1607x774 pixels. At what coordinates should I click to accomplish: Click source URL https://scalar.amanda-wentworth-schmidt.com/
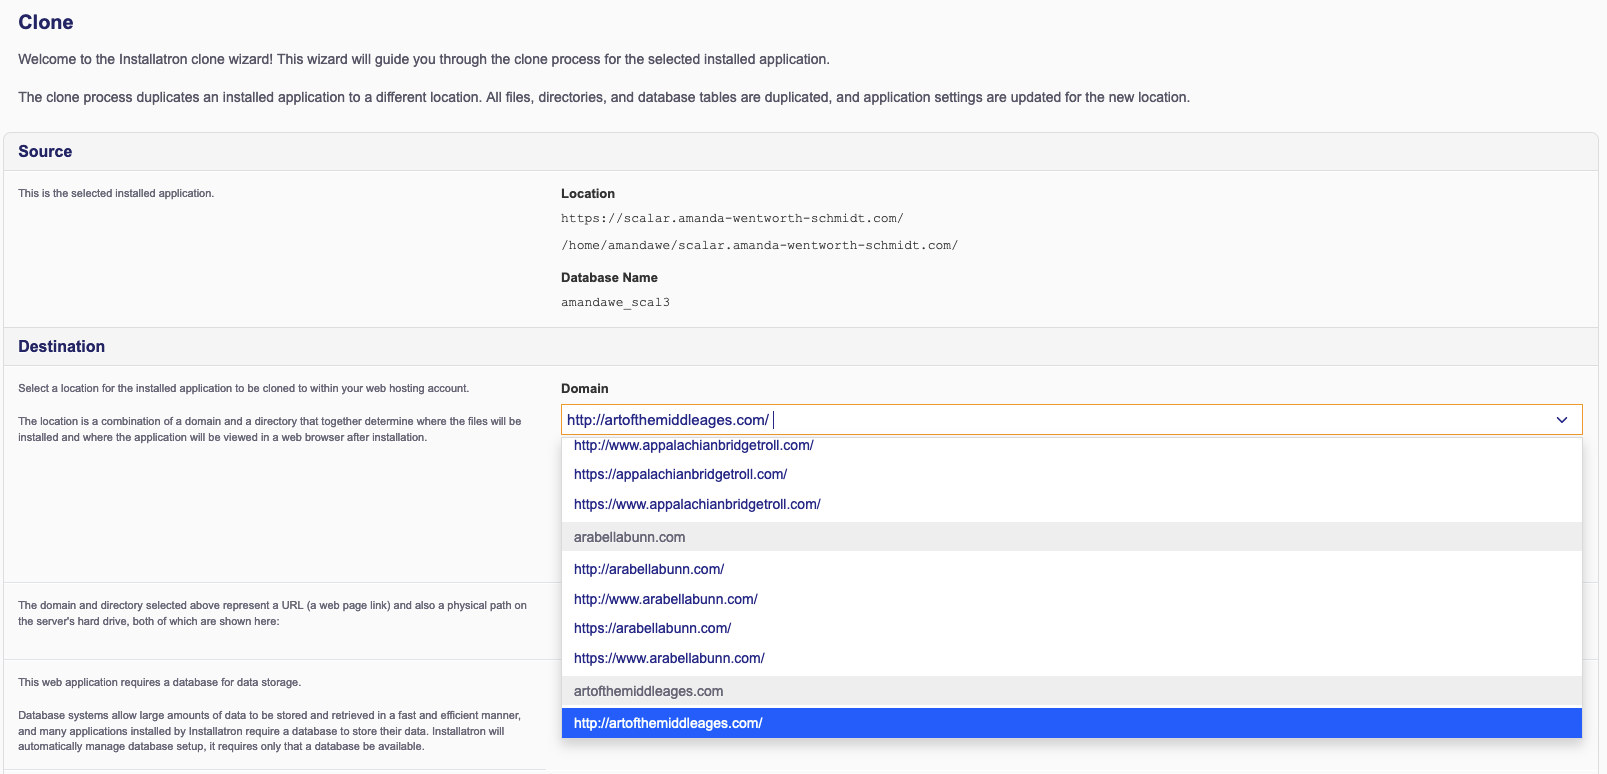tap(732, 218)
